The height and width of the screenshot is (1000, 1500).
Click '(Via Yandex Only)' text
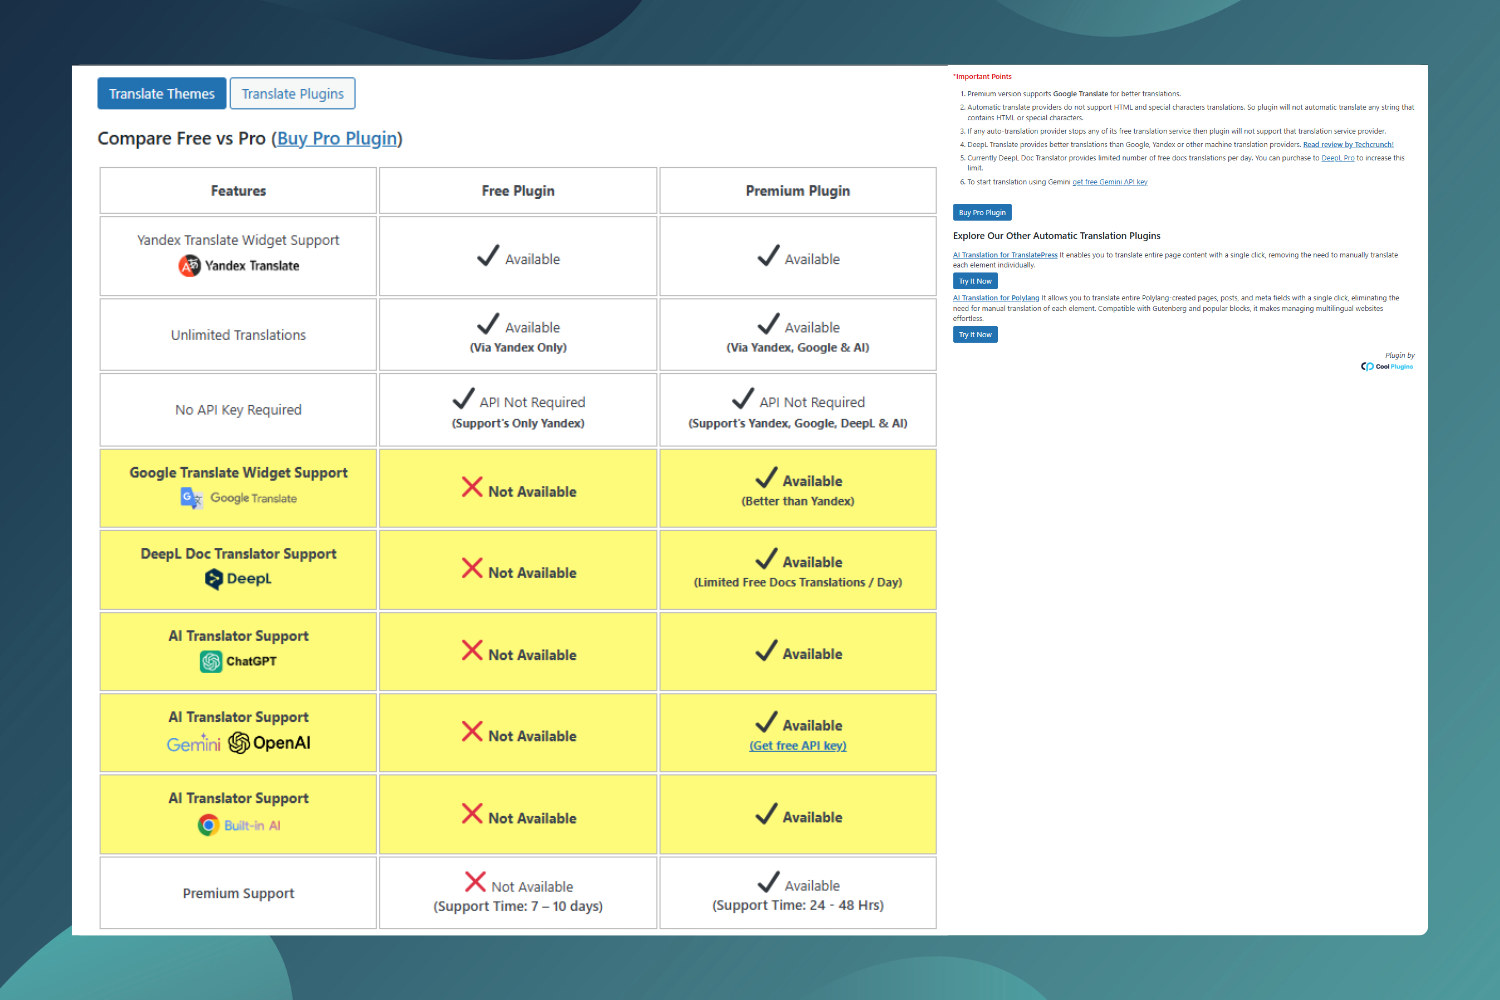[518, 348]
